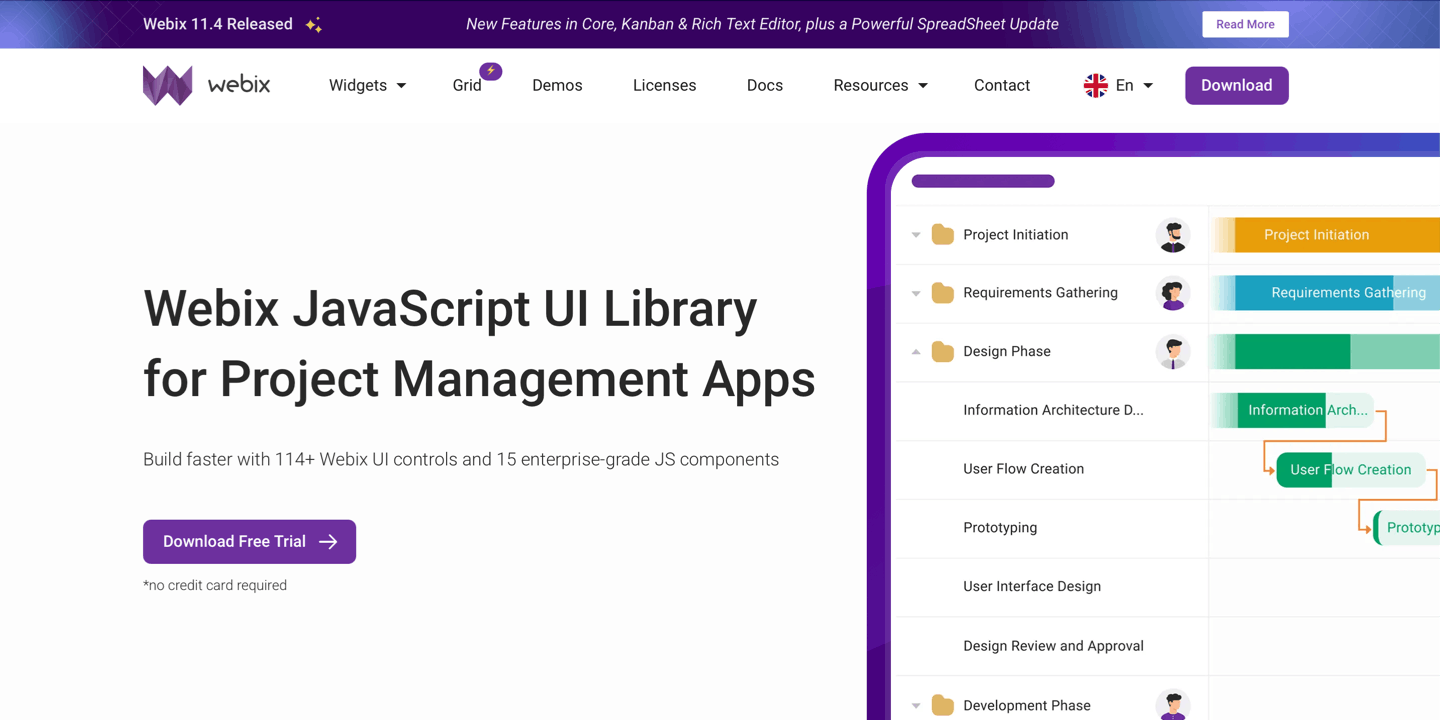Select the Development Phase tree label
This screenshot has height=720, width=1440.
tap(1026, 706)
